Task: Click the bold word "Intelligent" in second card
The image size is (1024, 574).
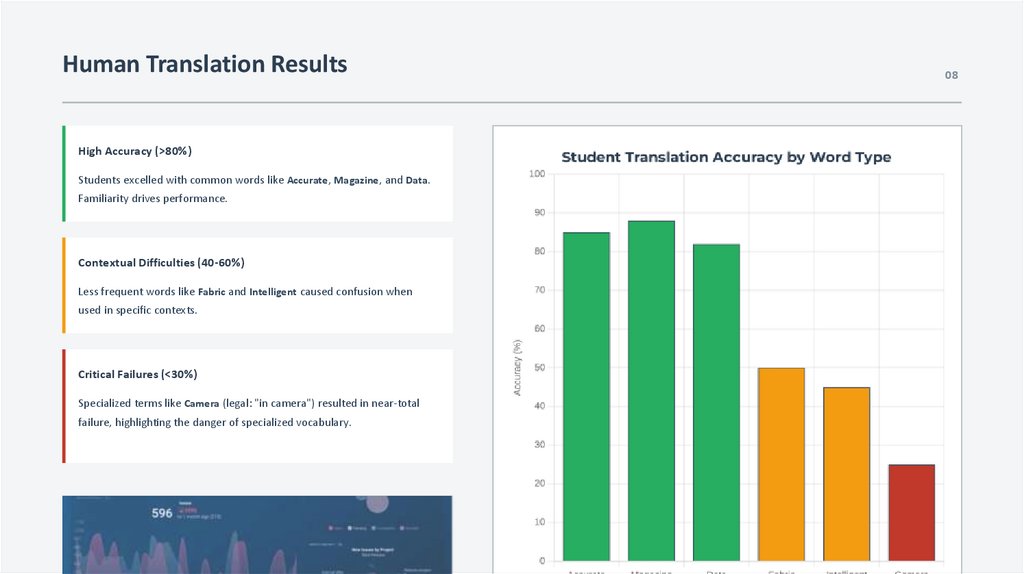Action: pos(273,292)
